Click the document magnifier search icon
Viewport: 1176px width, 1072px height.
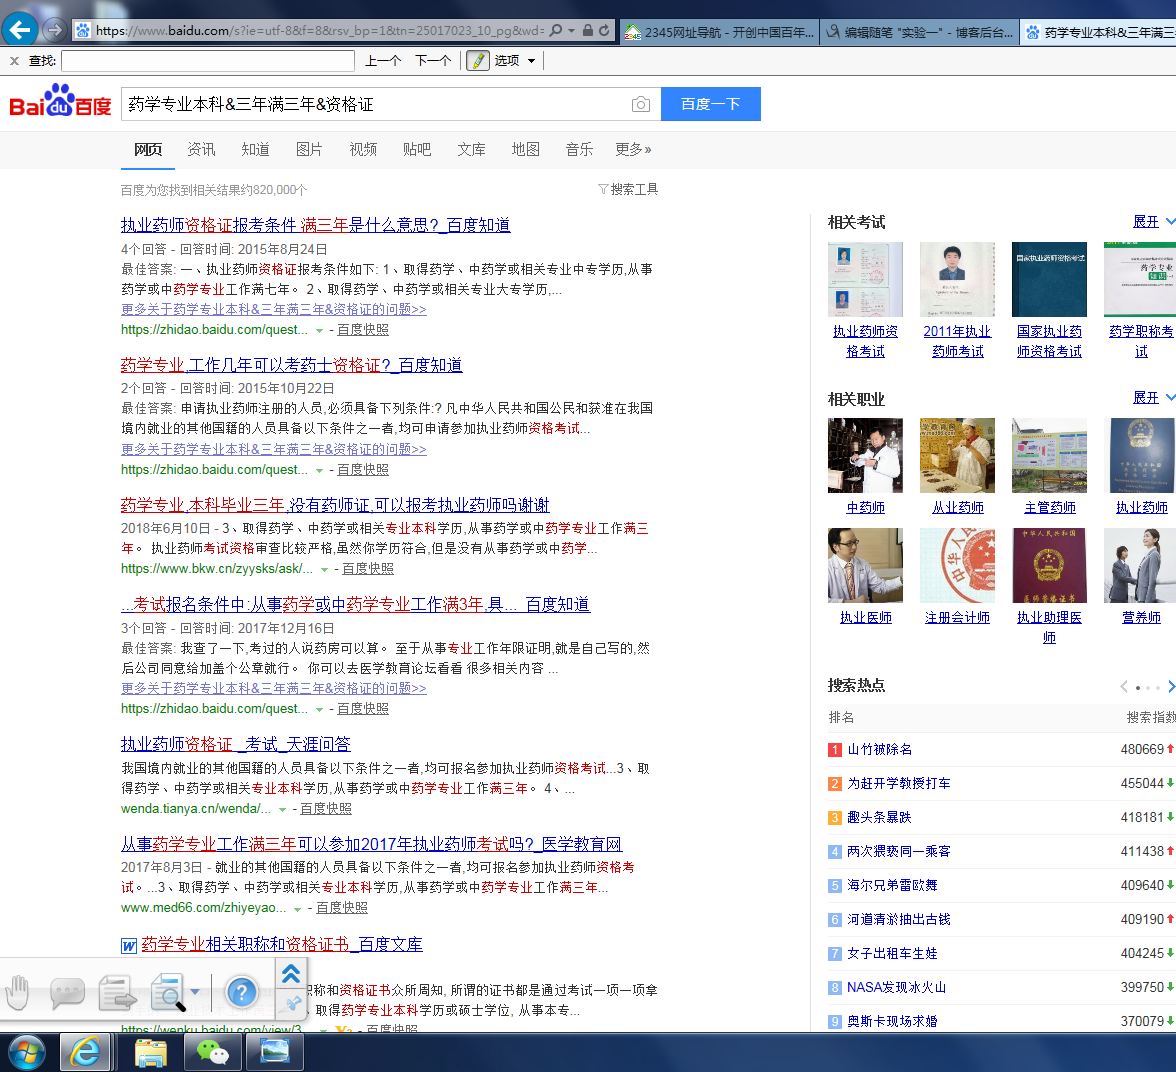click(x=168, y=992)
